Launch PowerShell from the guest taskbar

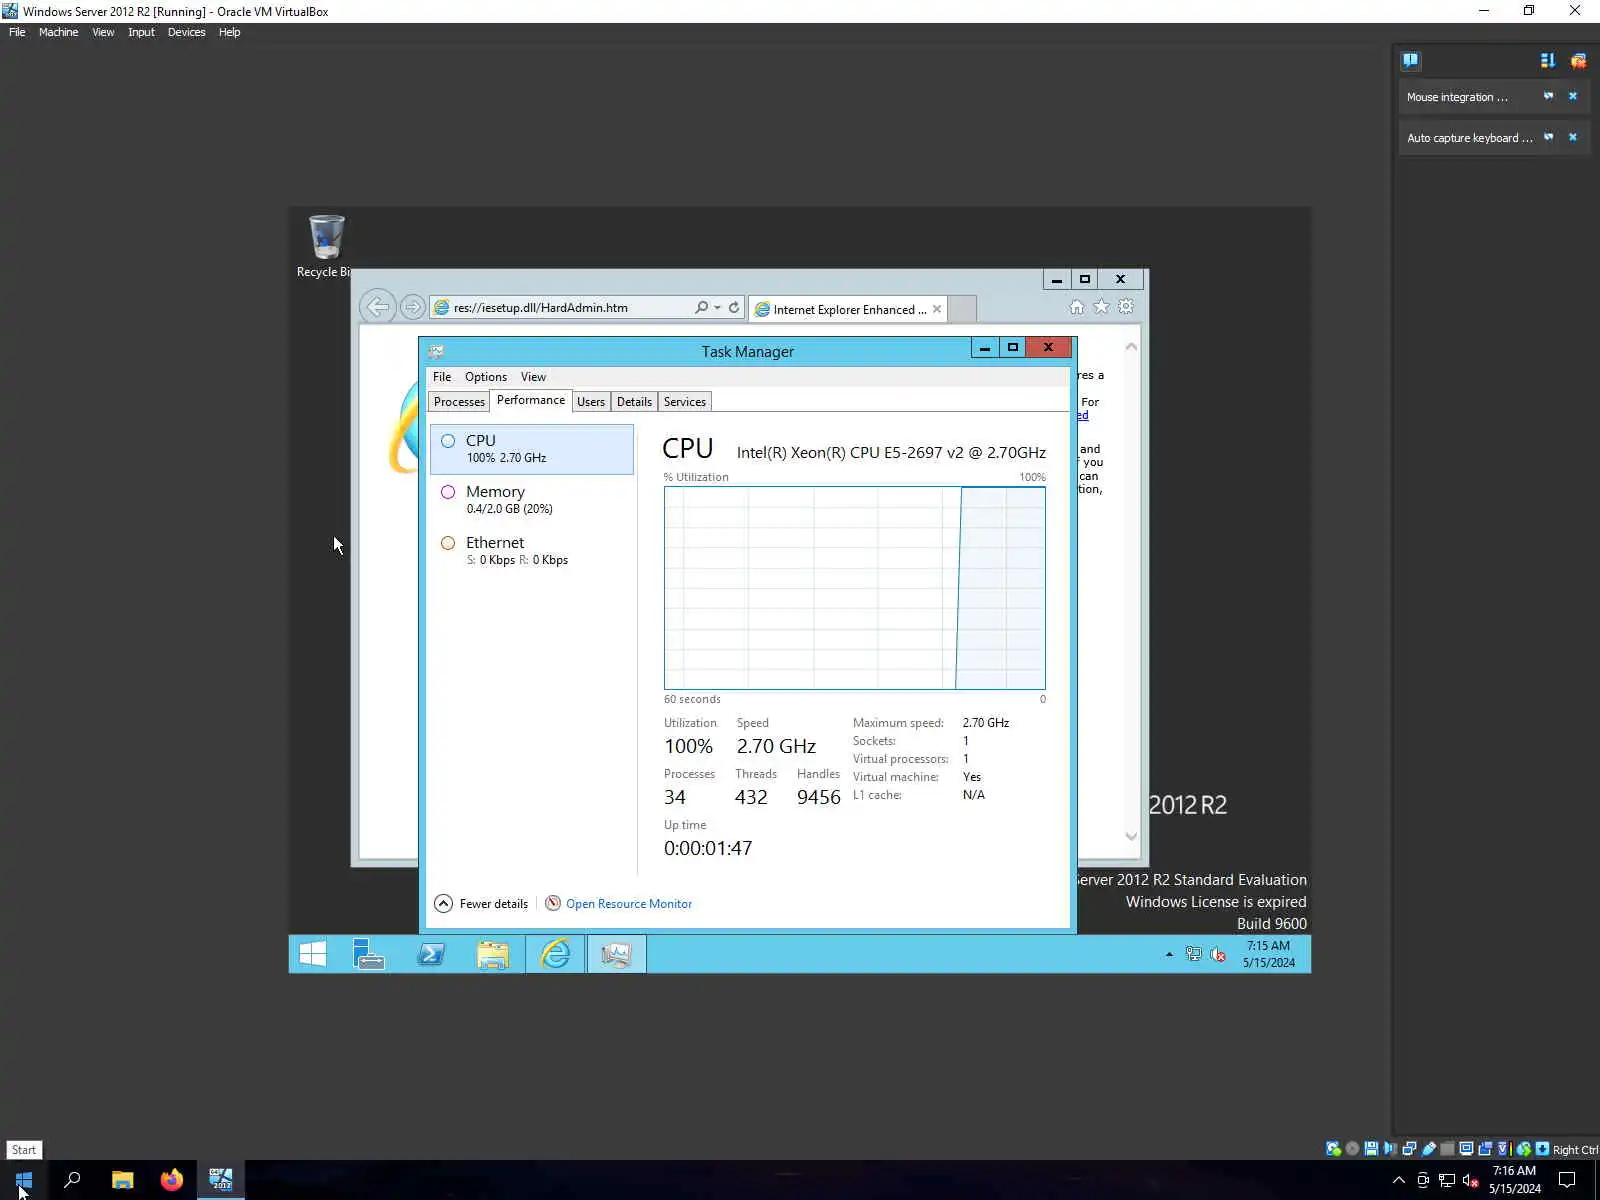point(431,954)
